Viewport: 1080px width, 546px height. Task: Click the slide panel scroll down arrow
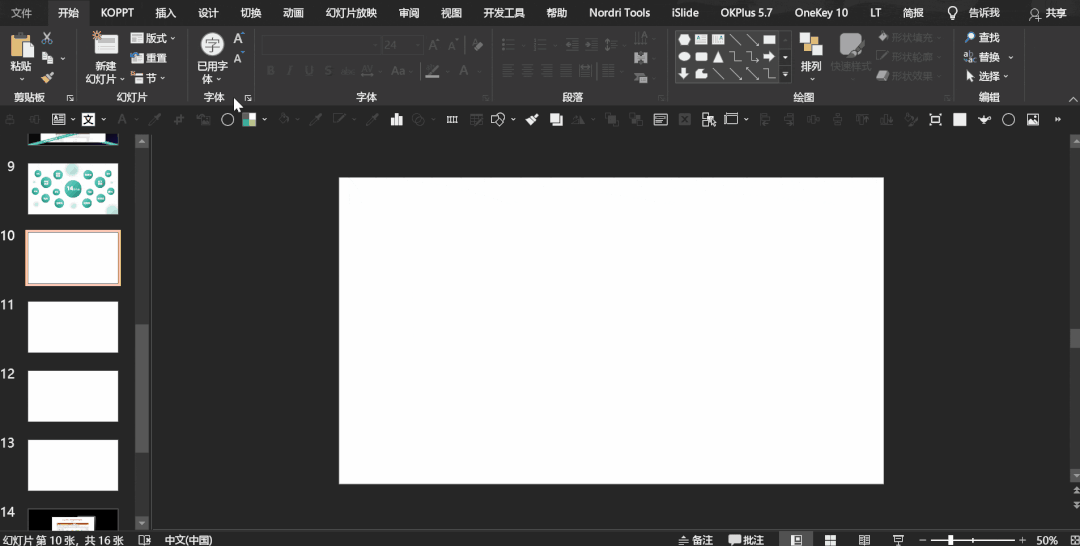pos(142,523)
